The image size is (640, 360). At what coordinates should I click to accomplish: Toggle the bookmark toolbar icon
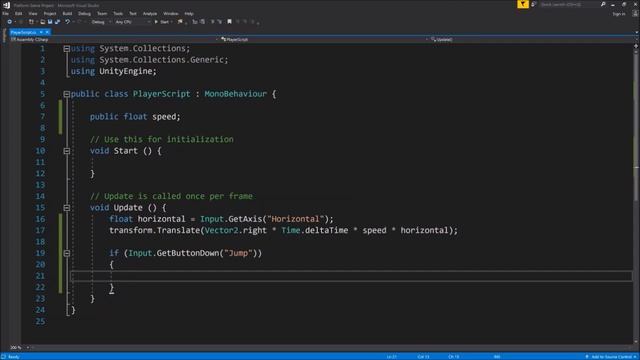229,22
